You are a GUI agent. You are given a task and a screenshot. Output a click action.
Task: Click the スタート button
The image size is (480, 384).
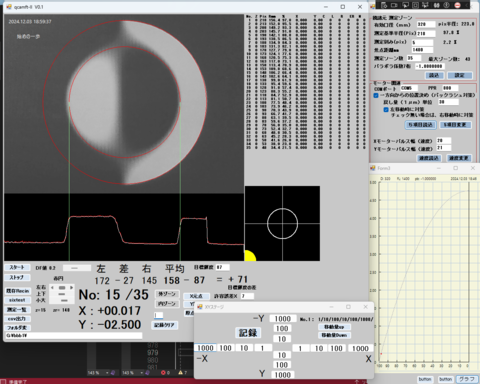tap(17, 267)
